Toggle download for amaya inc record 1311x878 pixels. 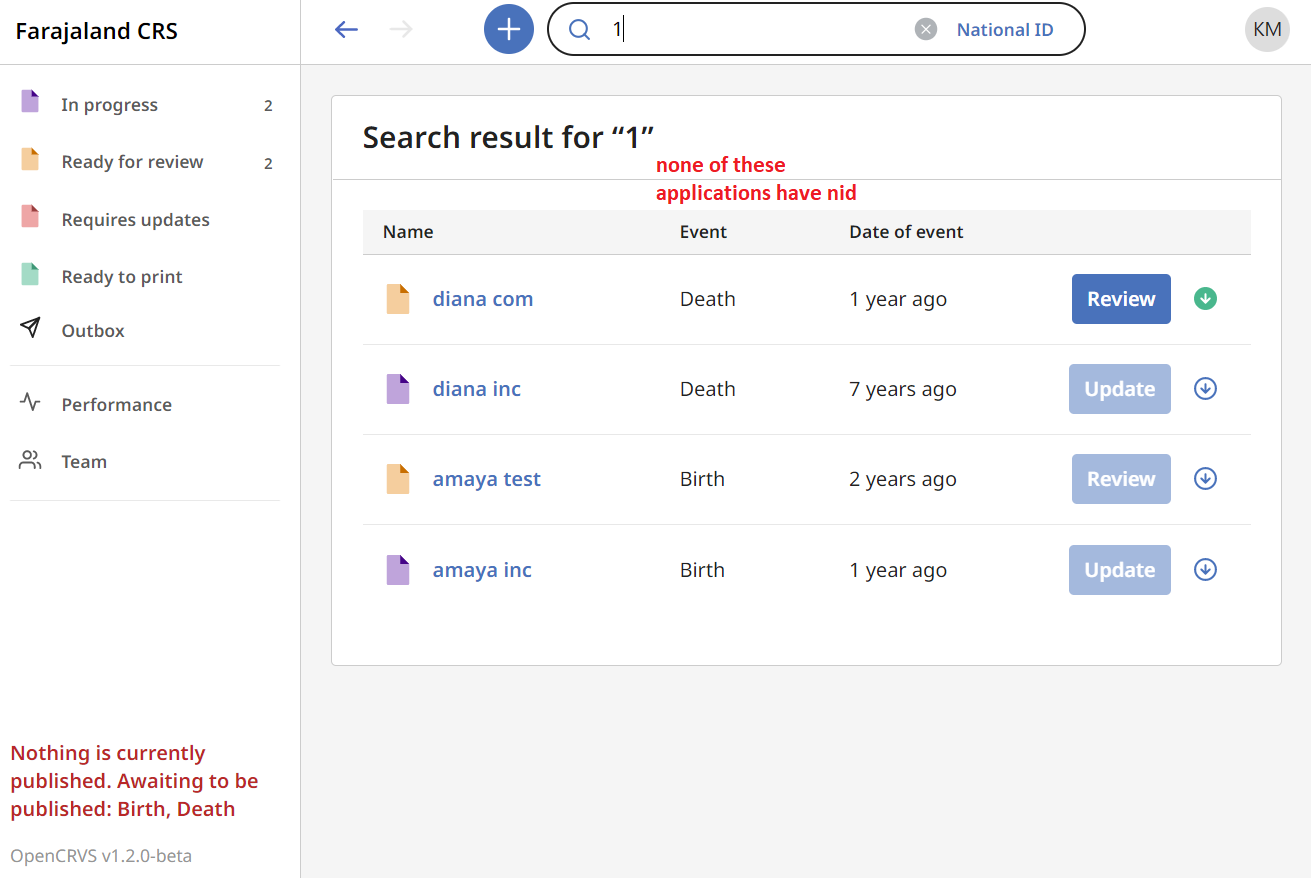click(x=1205, y=569)
